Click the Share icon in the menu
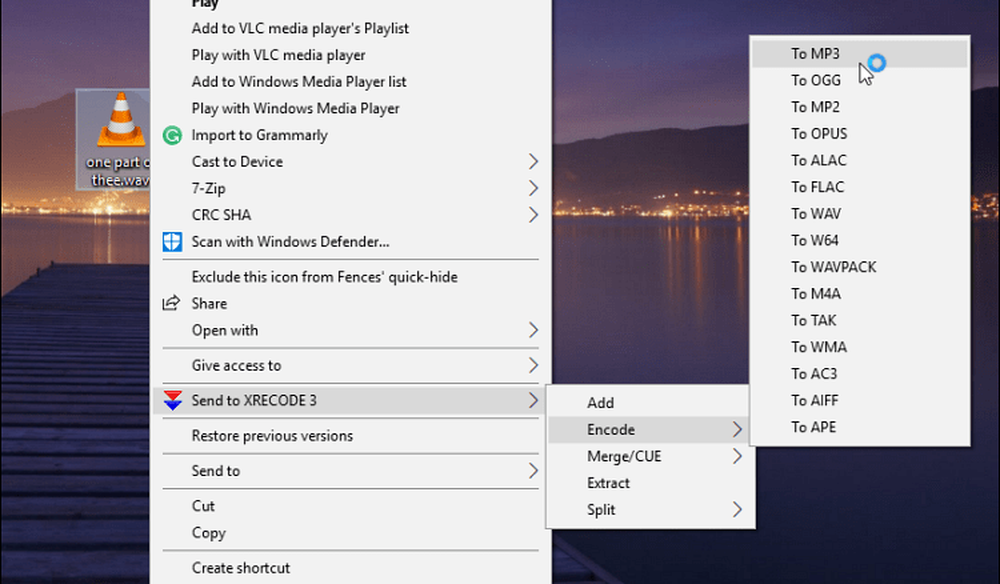This screenshot has height=584, width=1000. click(x=172, y=303)
